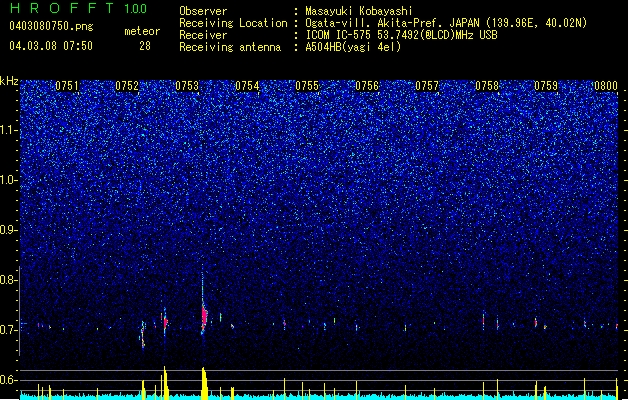Click the meteor count value 28
The width and height of the screenshot is (629, 400).
[145, 46]
